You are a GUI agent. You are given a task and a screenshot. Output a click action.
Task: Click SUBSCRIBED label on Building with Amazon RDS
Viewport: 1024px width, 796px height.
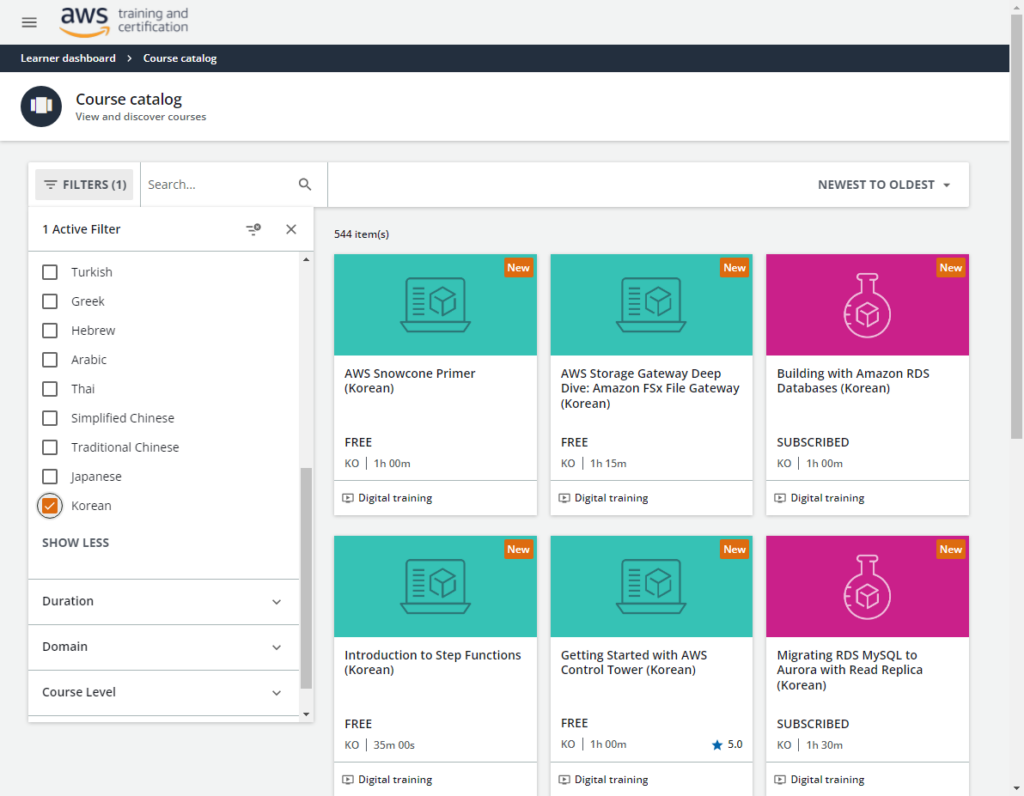(x=813, y=442)
